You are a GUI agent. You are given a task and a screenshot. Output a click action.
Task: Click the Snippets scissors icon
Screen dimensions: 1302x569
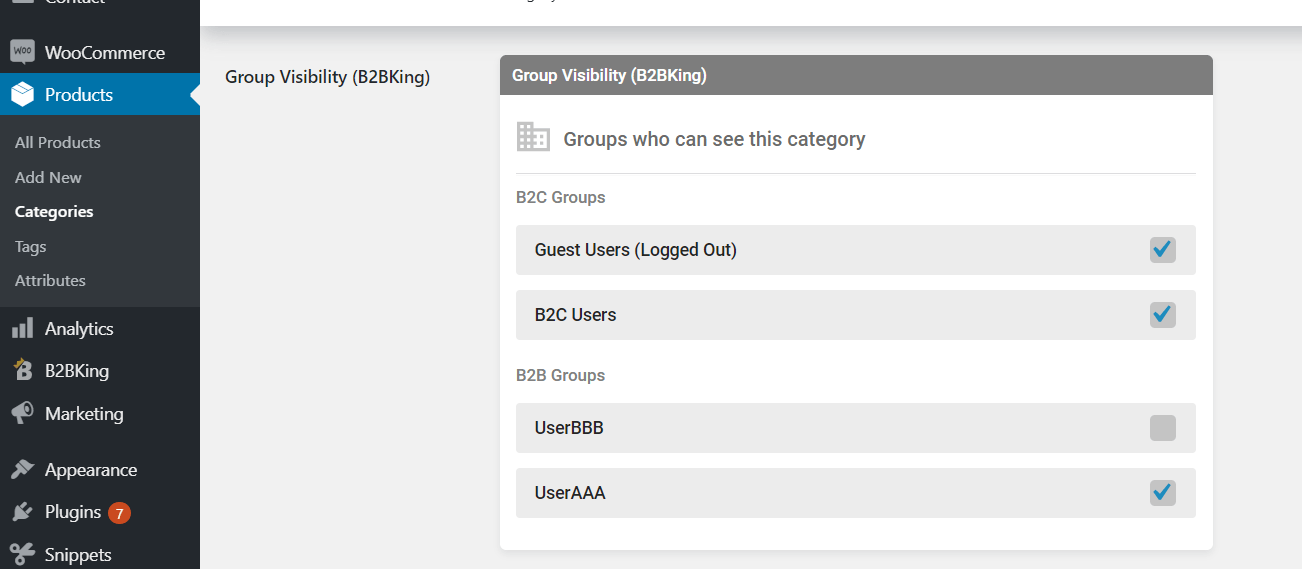22,554
